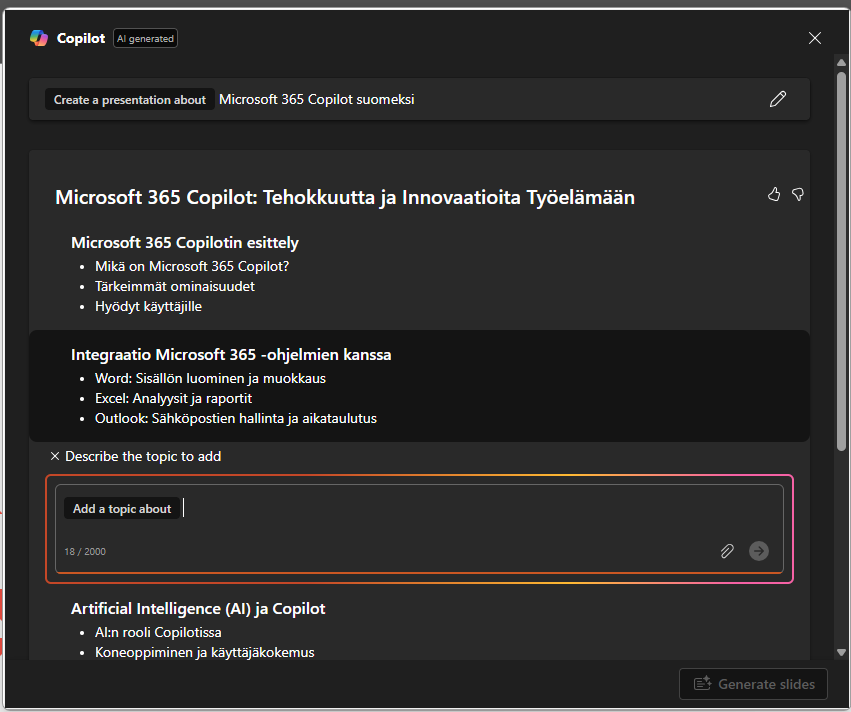
Task: Click the 'Create a presentation about' label
Action: click(130, 100)
